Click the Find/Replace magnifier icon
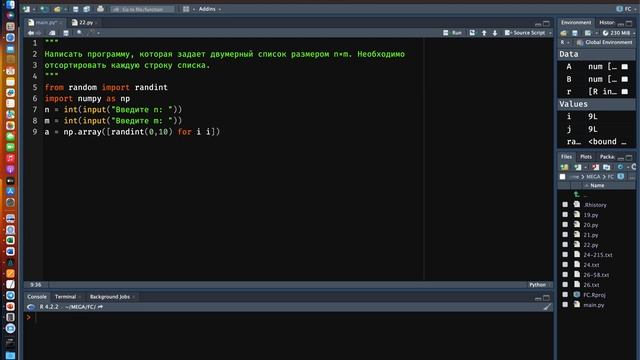Viewport: 640px width, 360px height. point(80,33)
